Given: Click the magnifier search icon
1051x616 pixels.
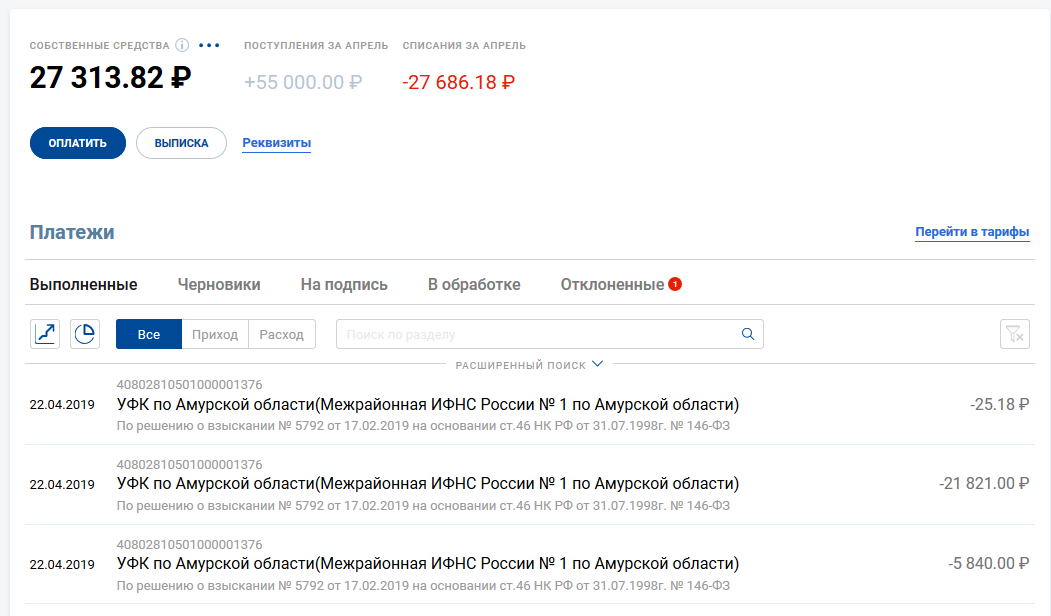Looking at the screenshot, I should click(x=747, y=334).
